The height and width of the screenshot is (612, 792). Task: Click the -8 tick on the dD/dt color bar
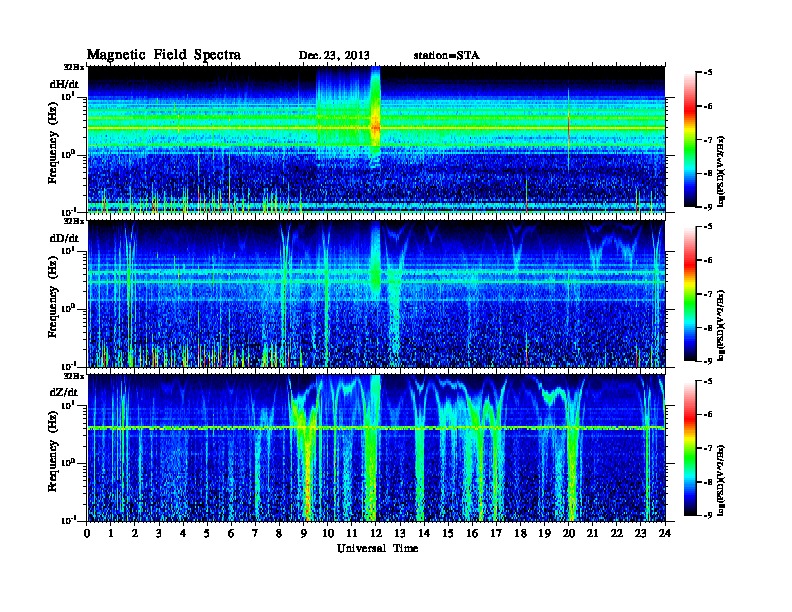click(x=708, y=328)
